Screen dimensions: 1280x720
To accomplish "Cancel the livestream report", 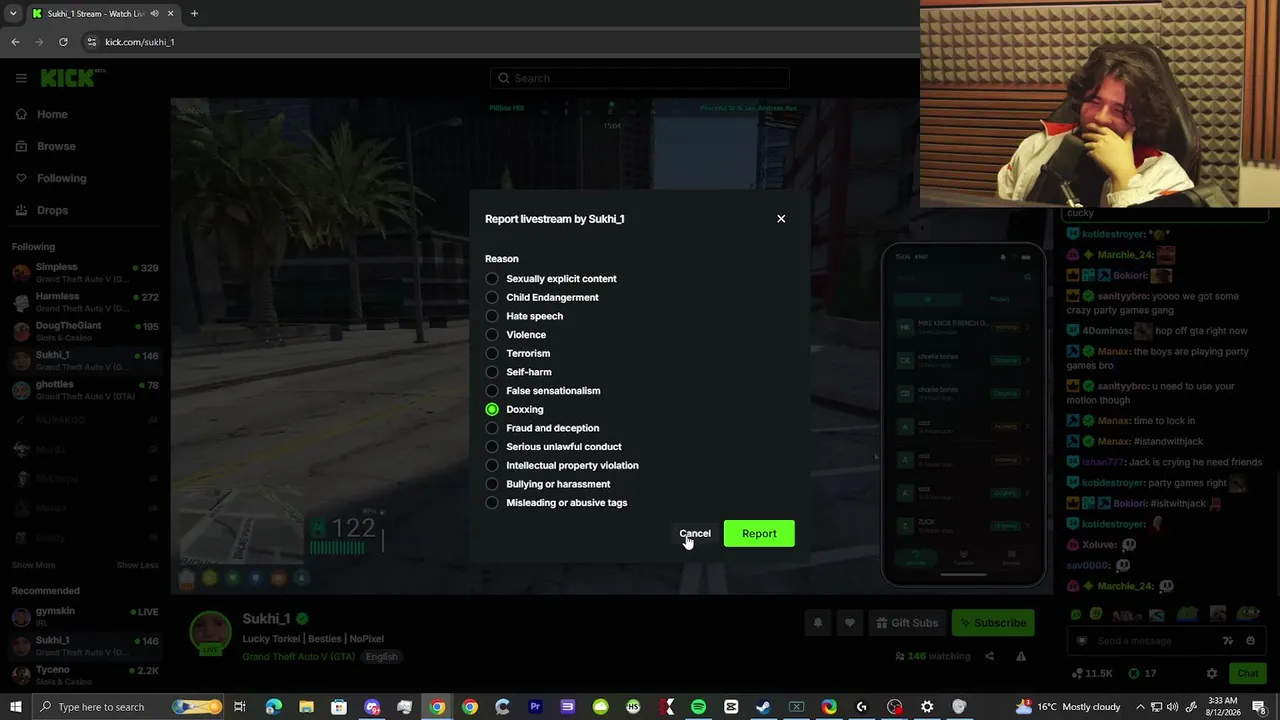I will (695, 533).
